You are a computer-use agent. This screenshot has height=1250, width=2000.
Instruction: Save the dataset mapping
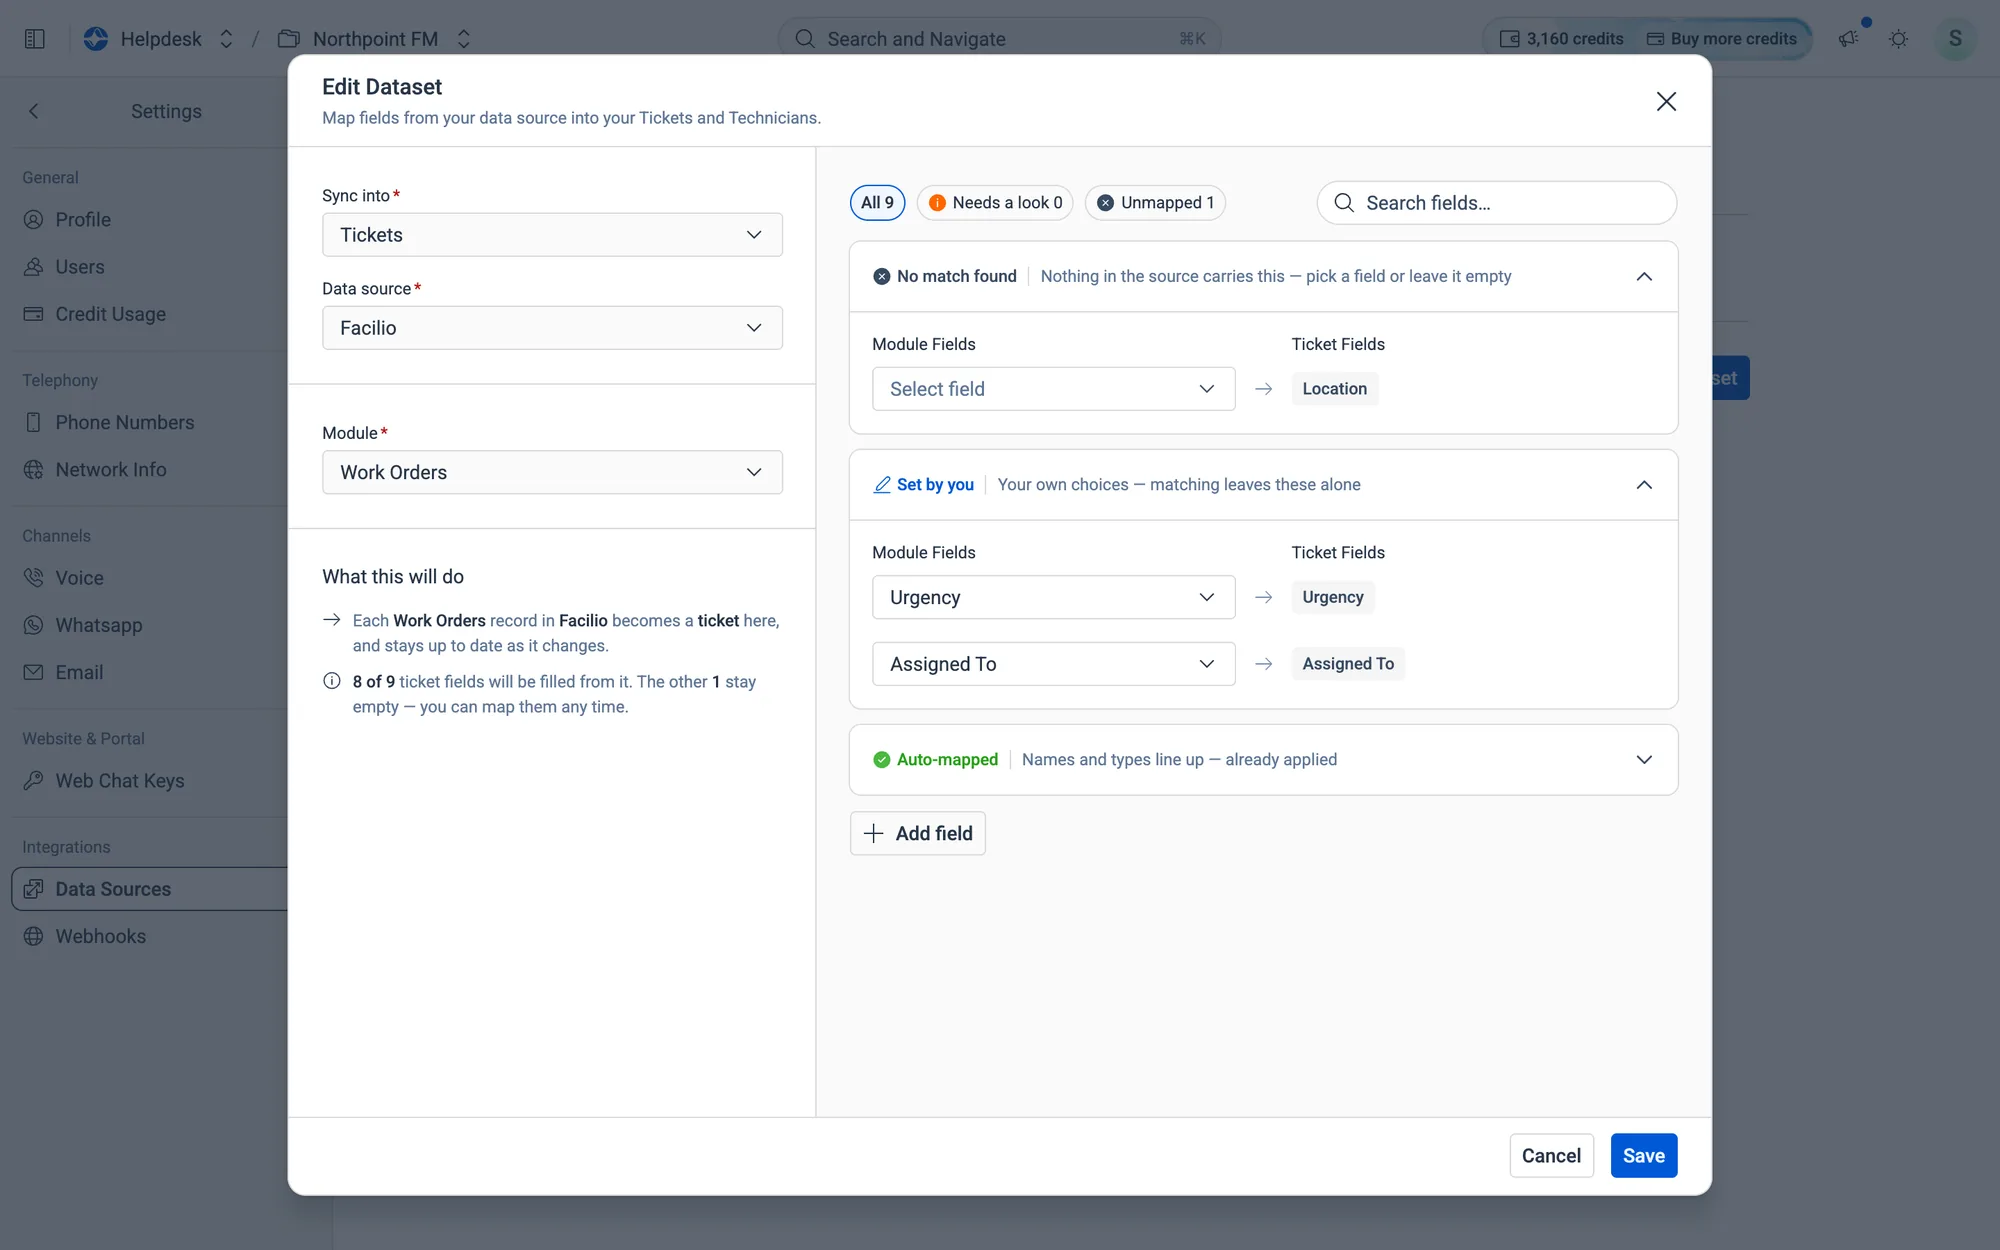tap(1644, 1156)
